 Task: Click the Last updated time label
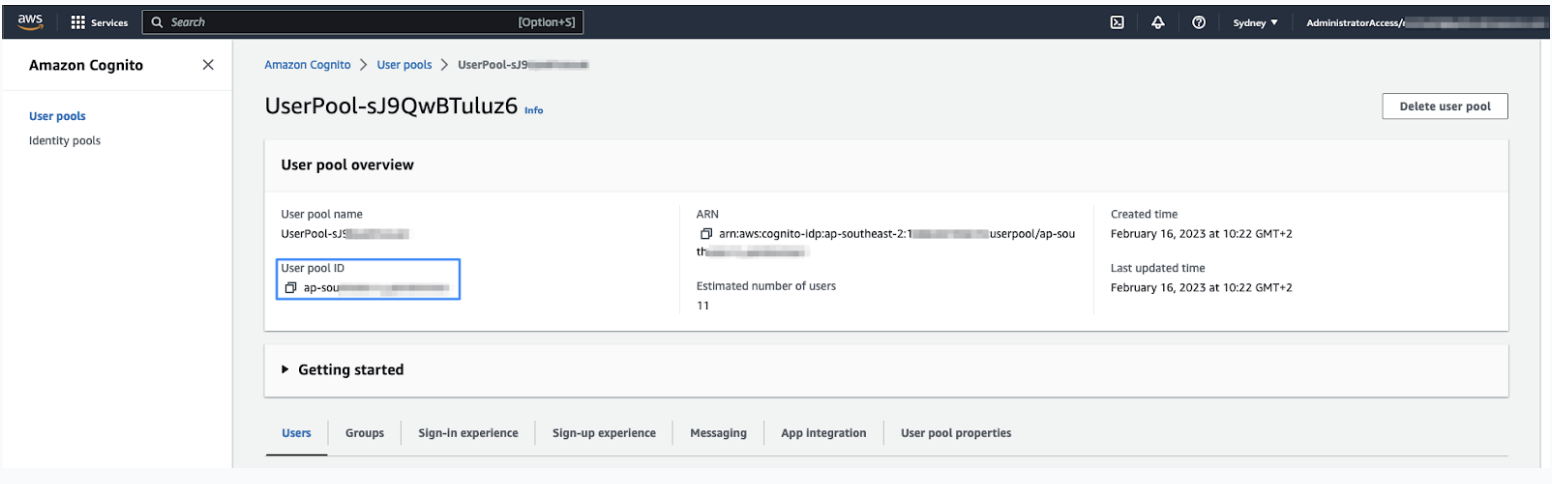tap(1157, 268)
